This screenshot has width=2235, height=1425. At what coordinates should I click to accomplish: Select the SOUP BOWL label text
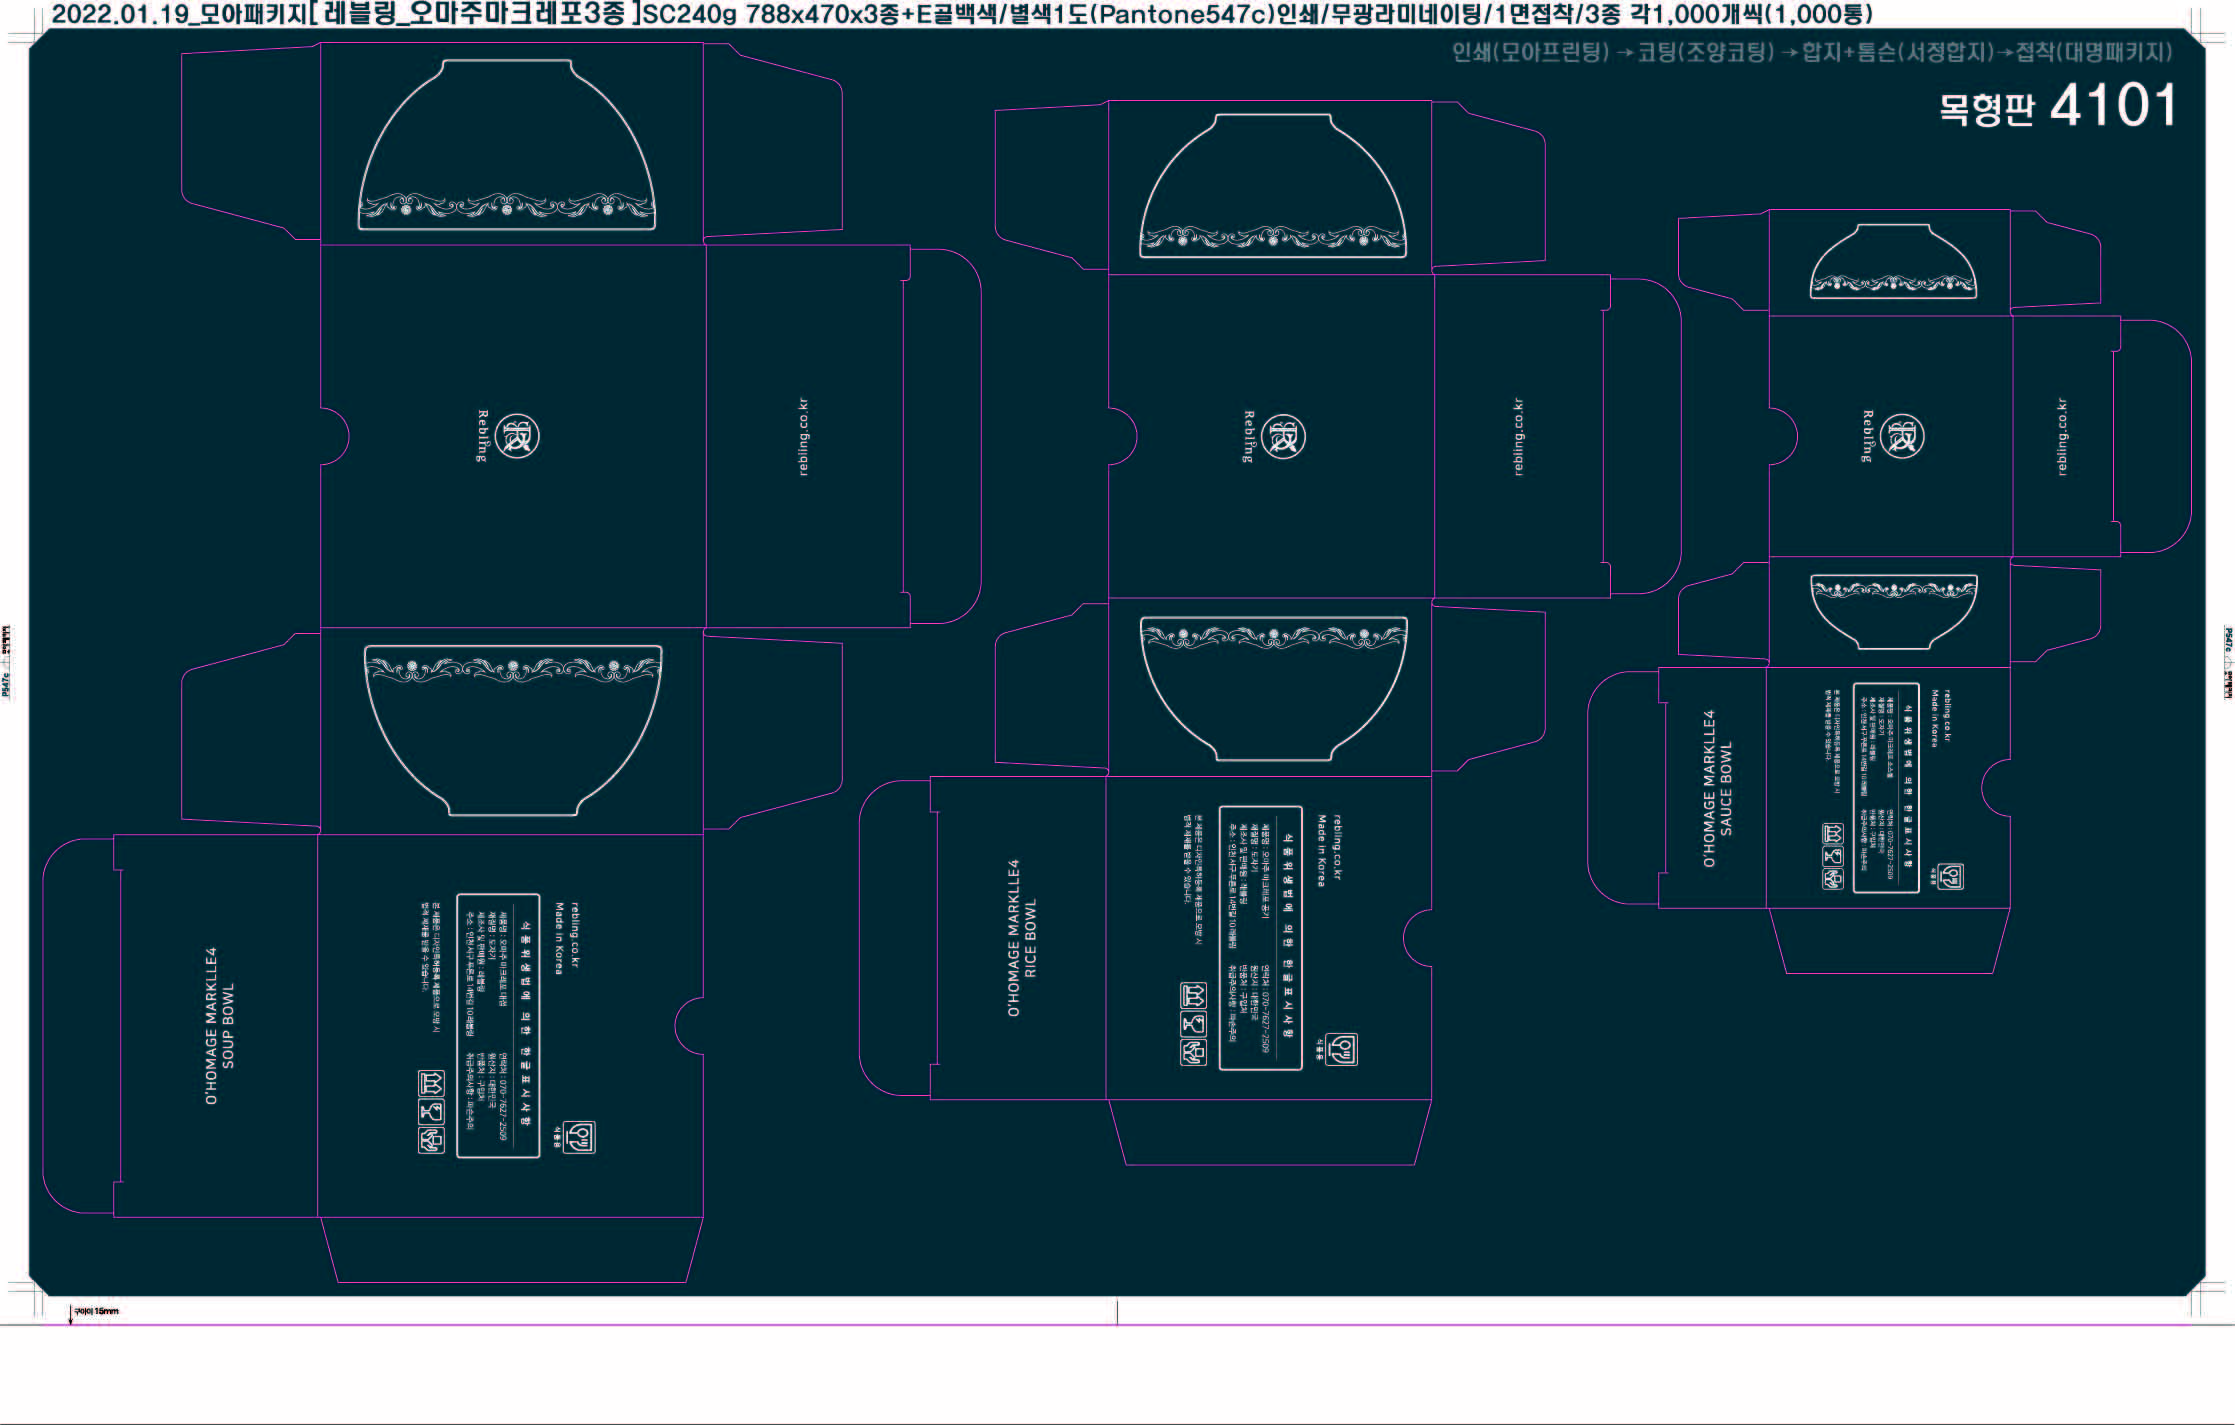(228, 1025)
